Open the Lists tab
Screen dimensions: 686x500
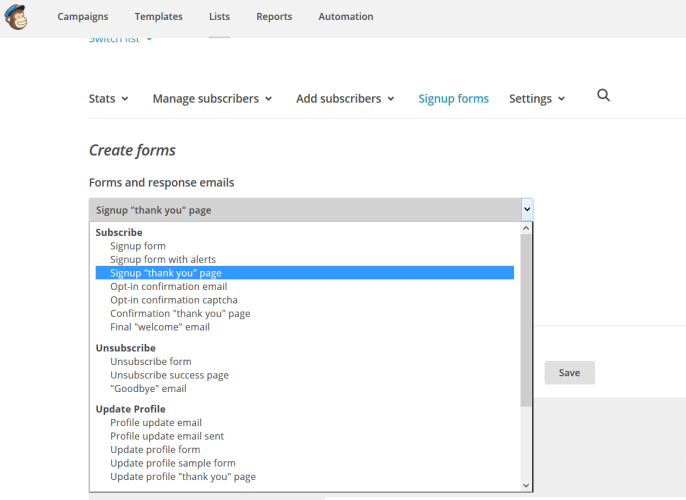219,17
